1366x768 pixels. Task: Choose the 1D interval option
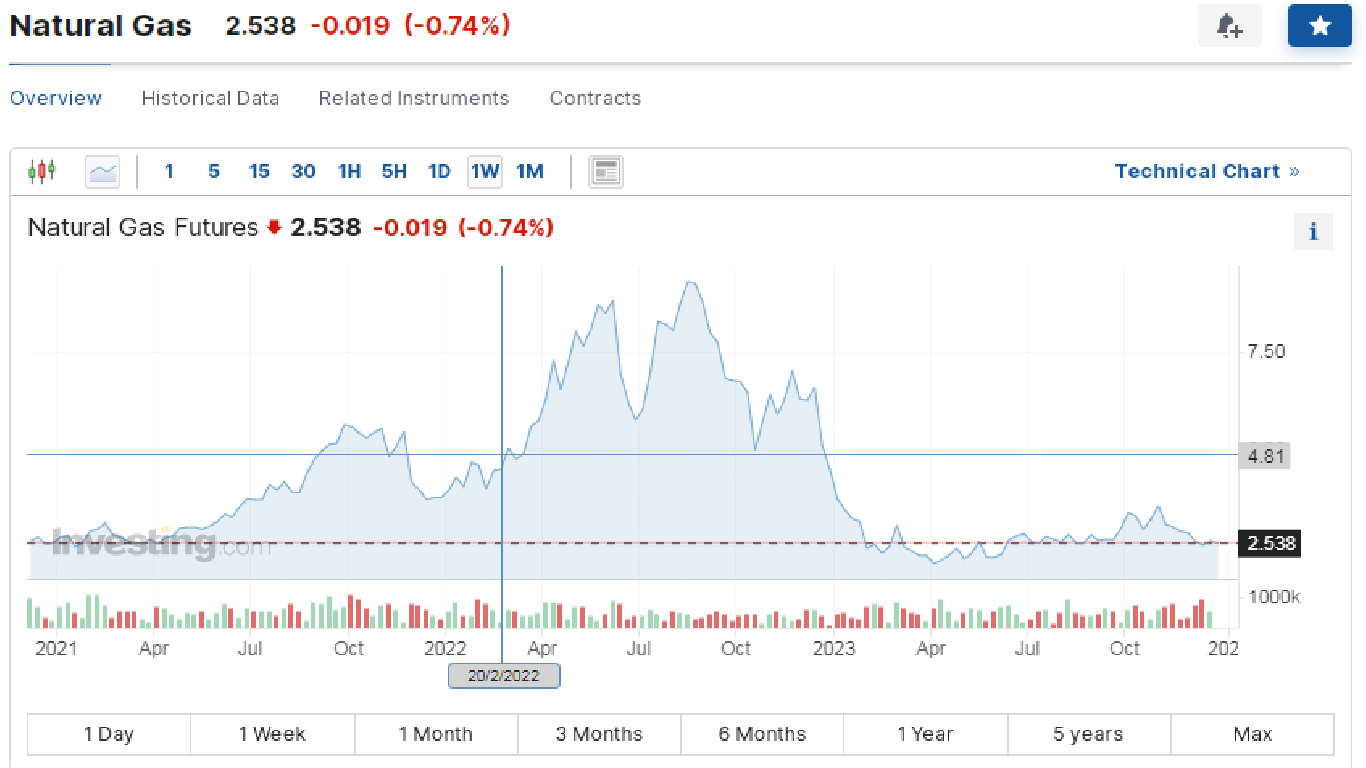439,172
